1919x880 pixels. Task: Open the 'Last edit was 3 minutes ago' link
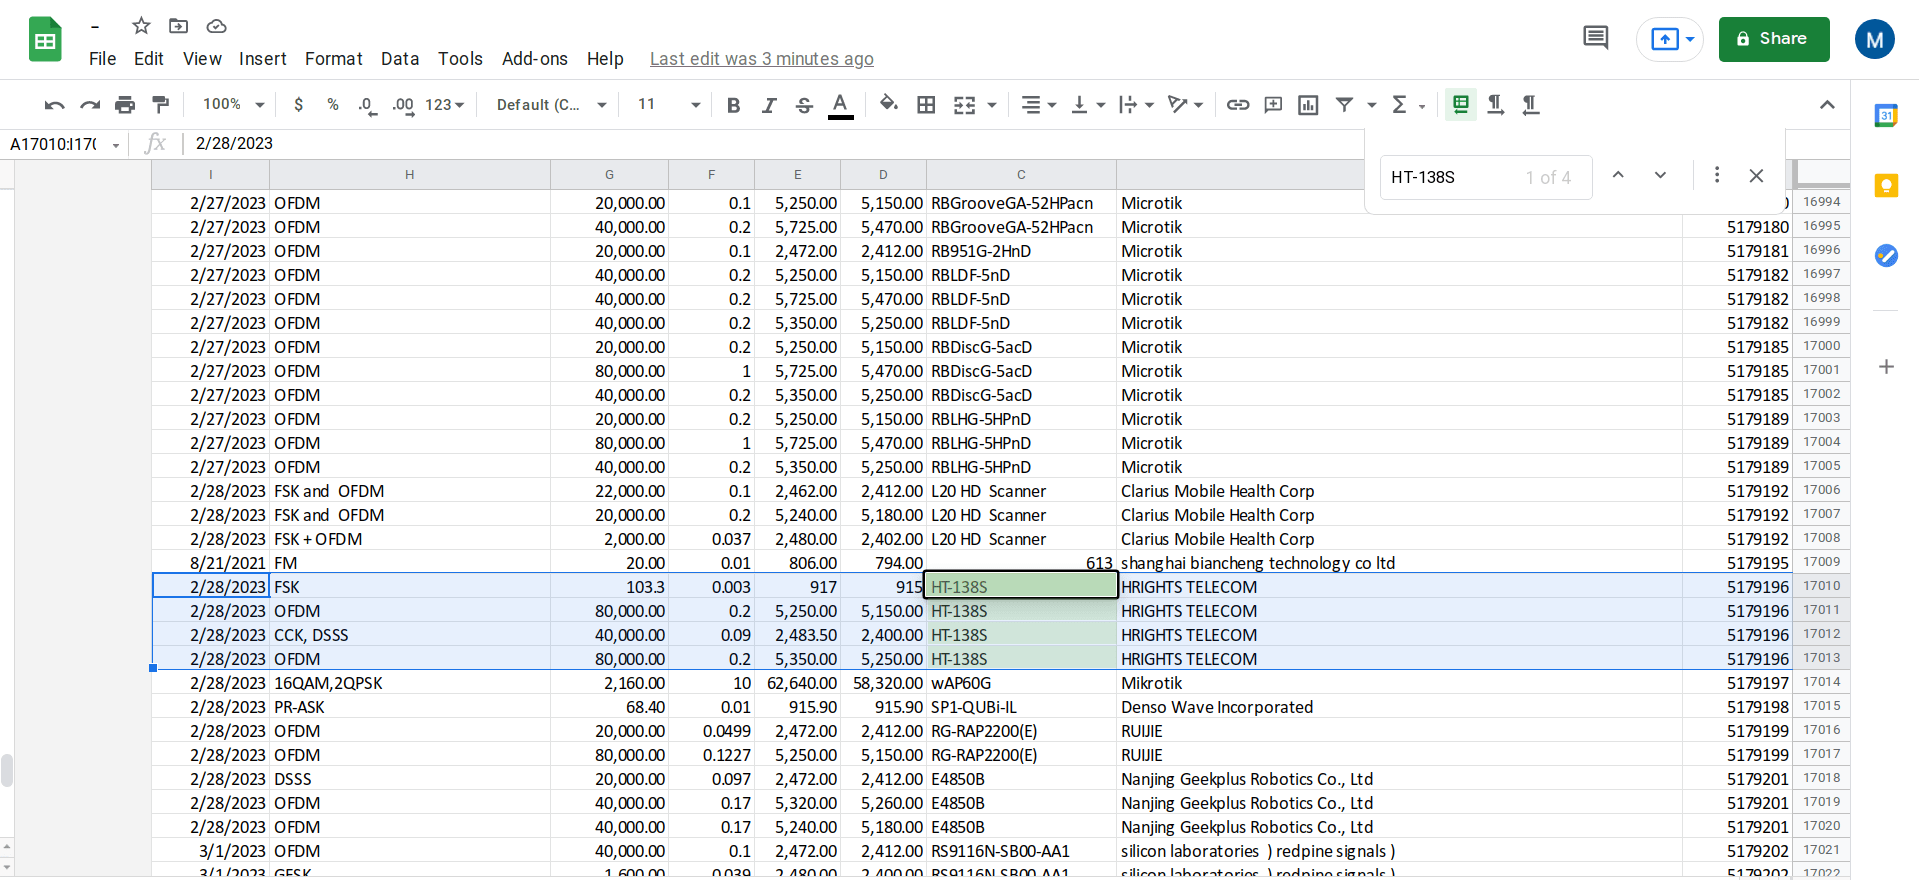(x=762, y=59)
